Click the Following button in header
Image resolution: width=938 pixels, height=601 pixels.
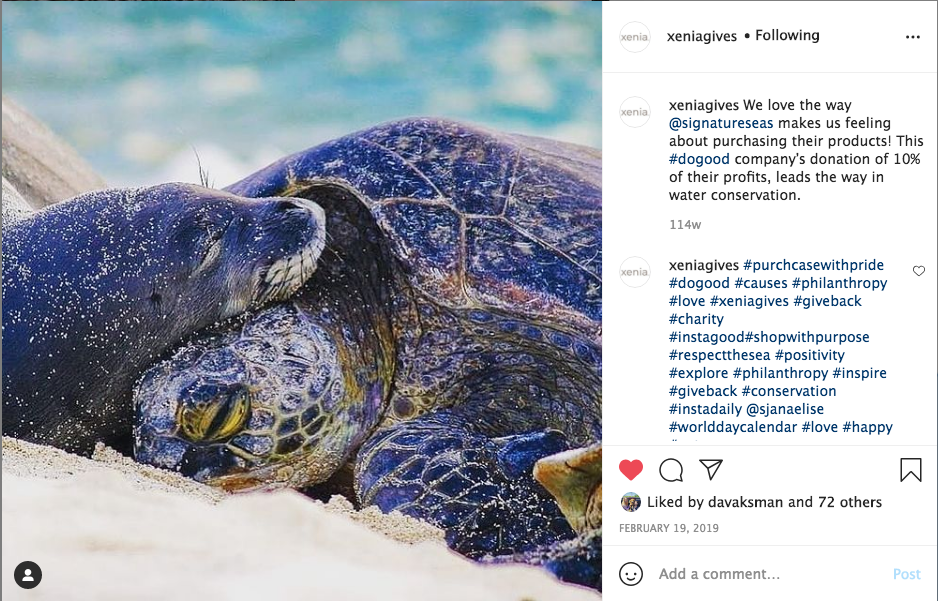[787, 36]
